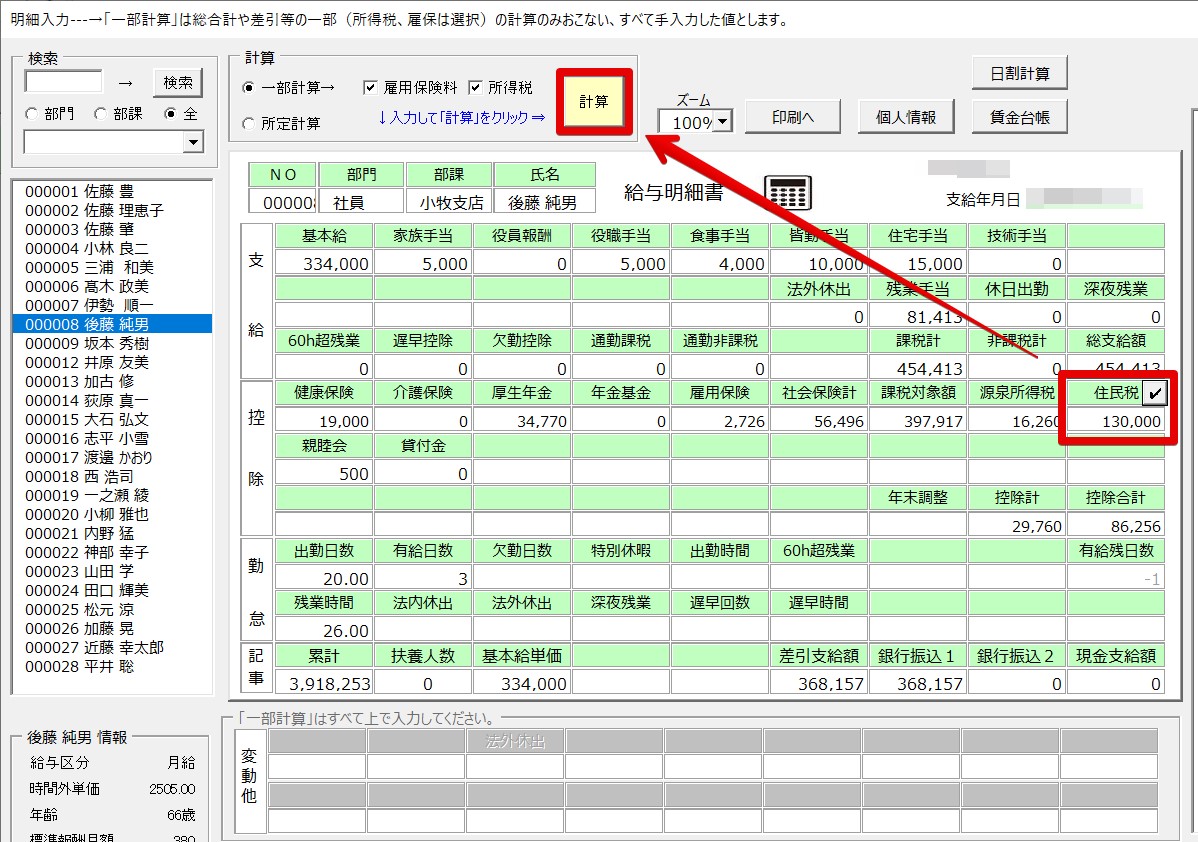This screenshot has width=1198, height=842.
Task: Go to 印刷へ print screen
Action: (792, 117)
